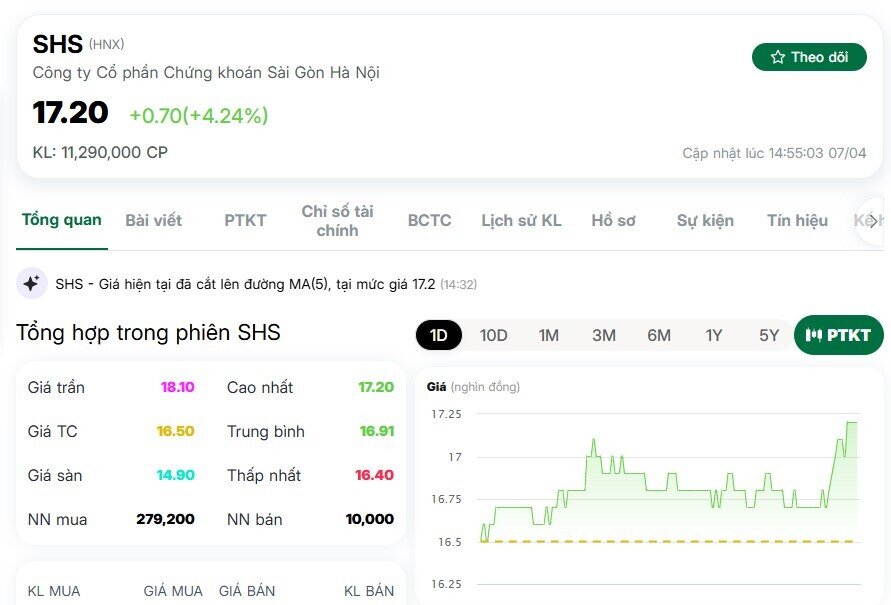Select the 1D chart timeframe
This screenshot has height=605, width=891.
point(438,335)
